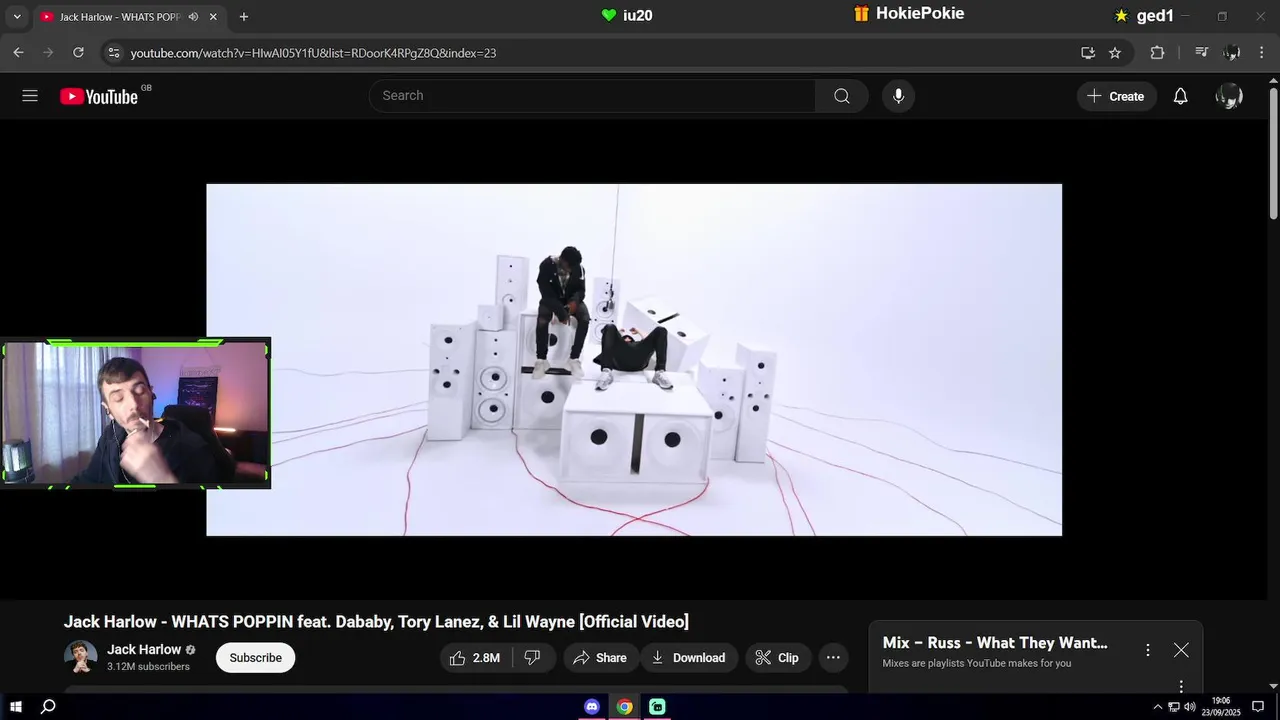Open Discord from the taskbar
The height and width of the screenshot is (720, 1280).
click(x=592, y=706)
